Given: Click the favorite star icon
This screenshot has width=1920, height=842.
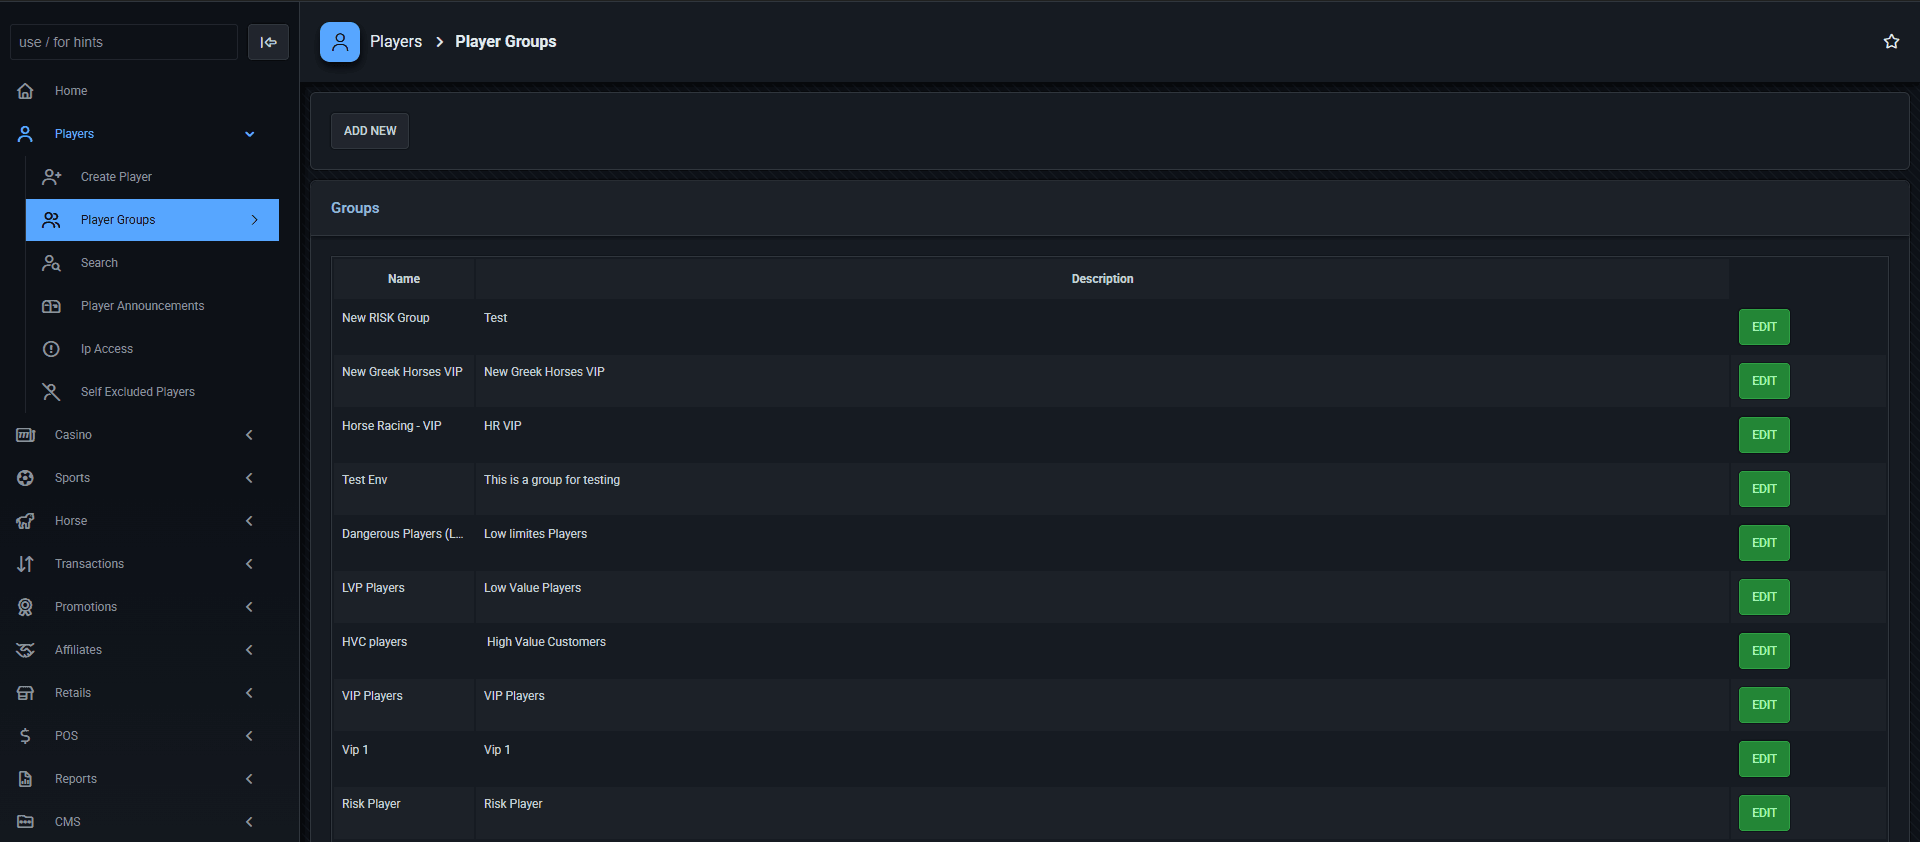Looking at the screenshot, I should (x=1891, y=42).
